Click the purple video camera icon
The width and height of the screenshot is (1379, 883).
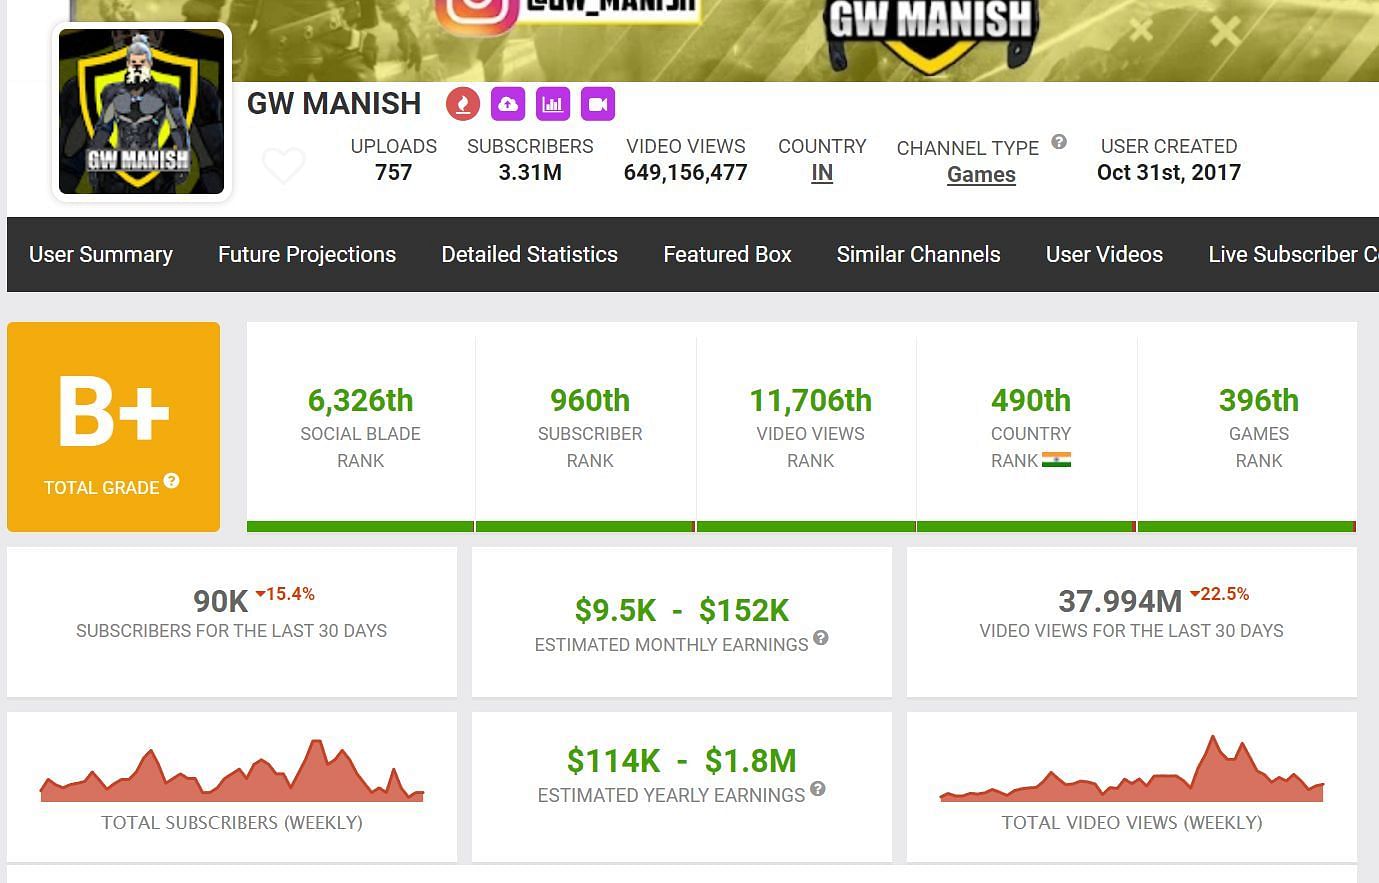(598, 104)
